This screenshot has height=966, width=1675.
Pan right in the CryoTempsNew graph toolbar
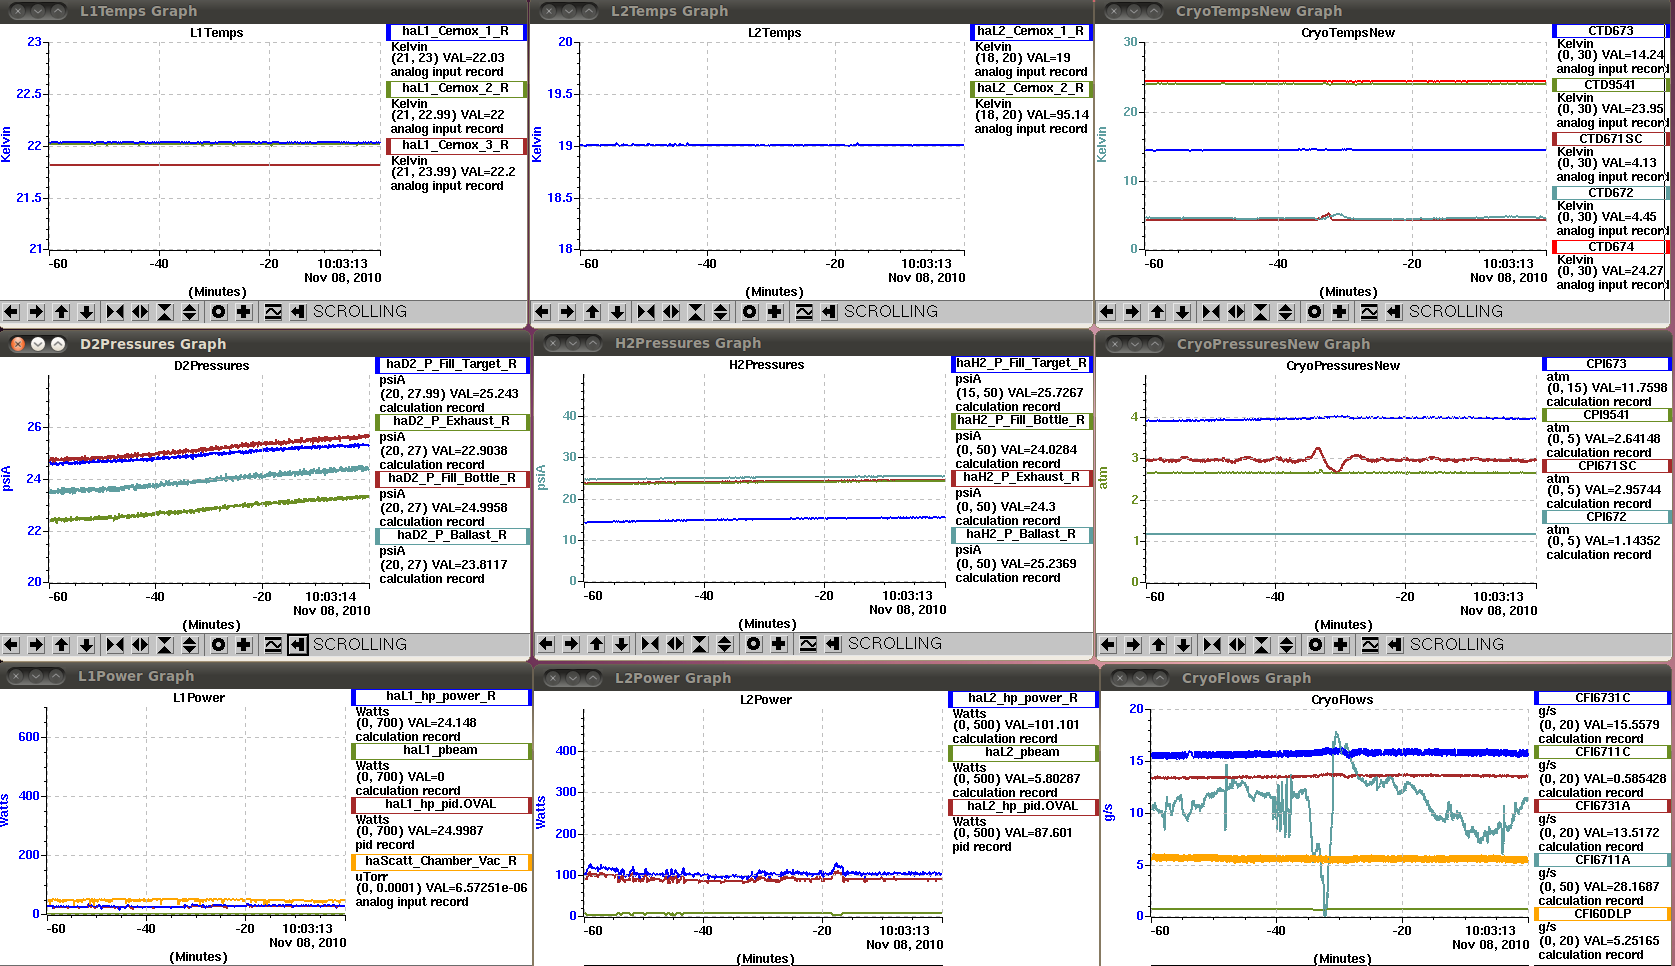(x=1132, y=312)
